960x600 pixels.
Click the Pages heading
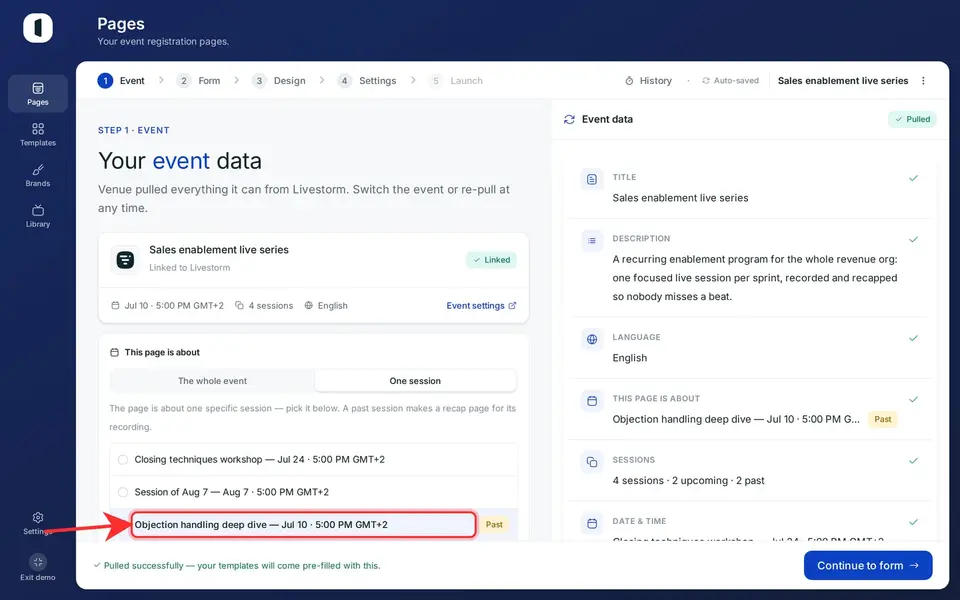point(121,24)
